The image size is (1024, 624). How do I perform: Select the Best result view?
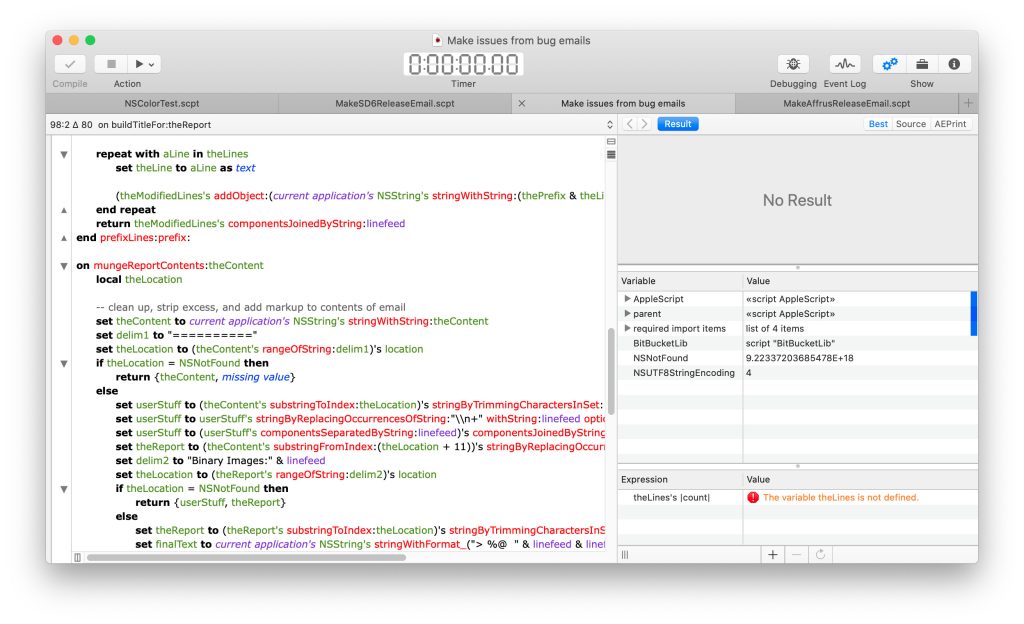click(878, 124)
